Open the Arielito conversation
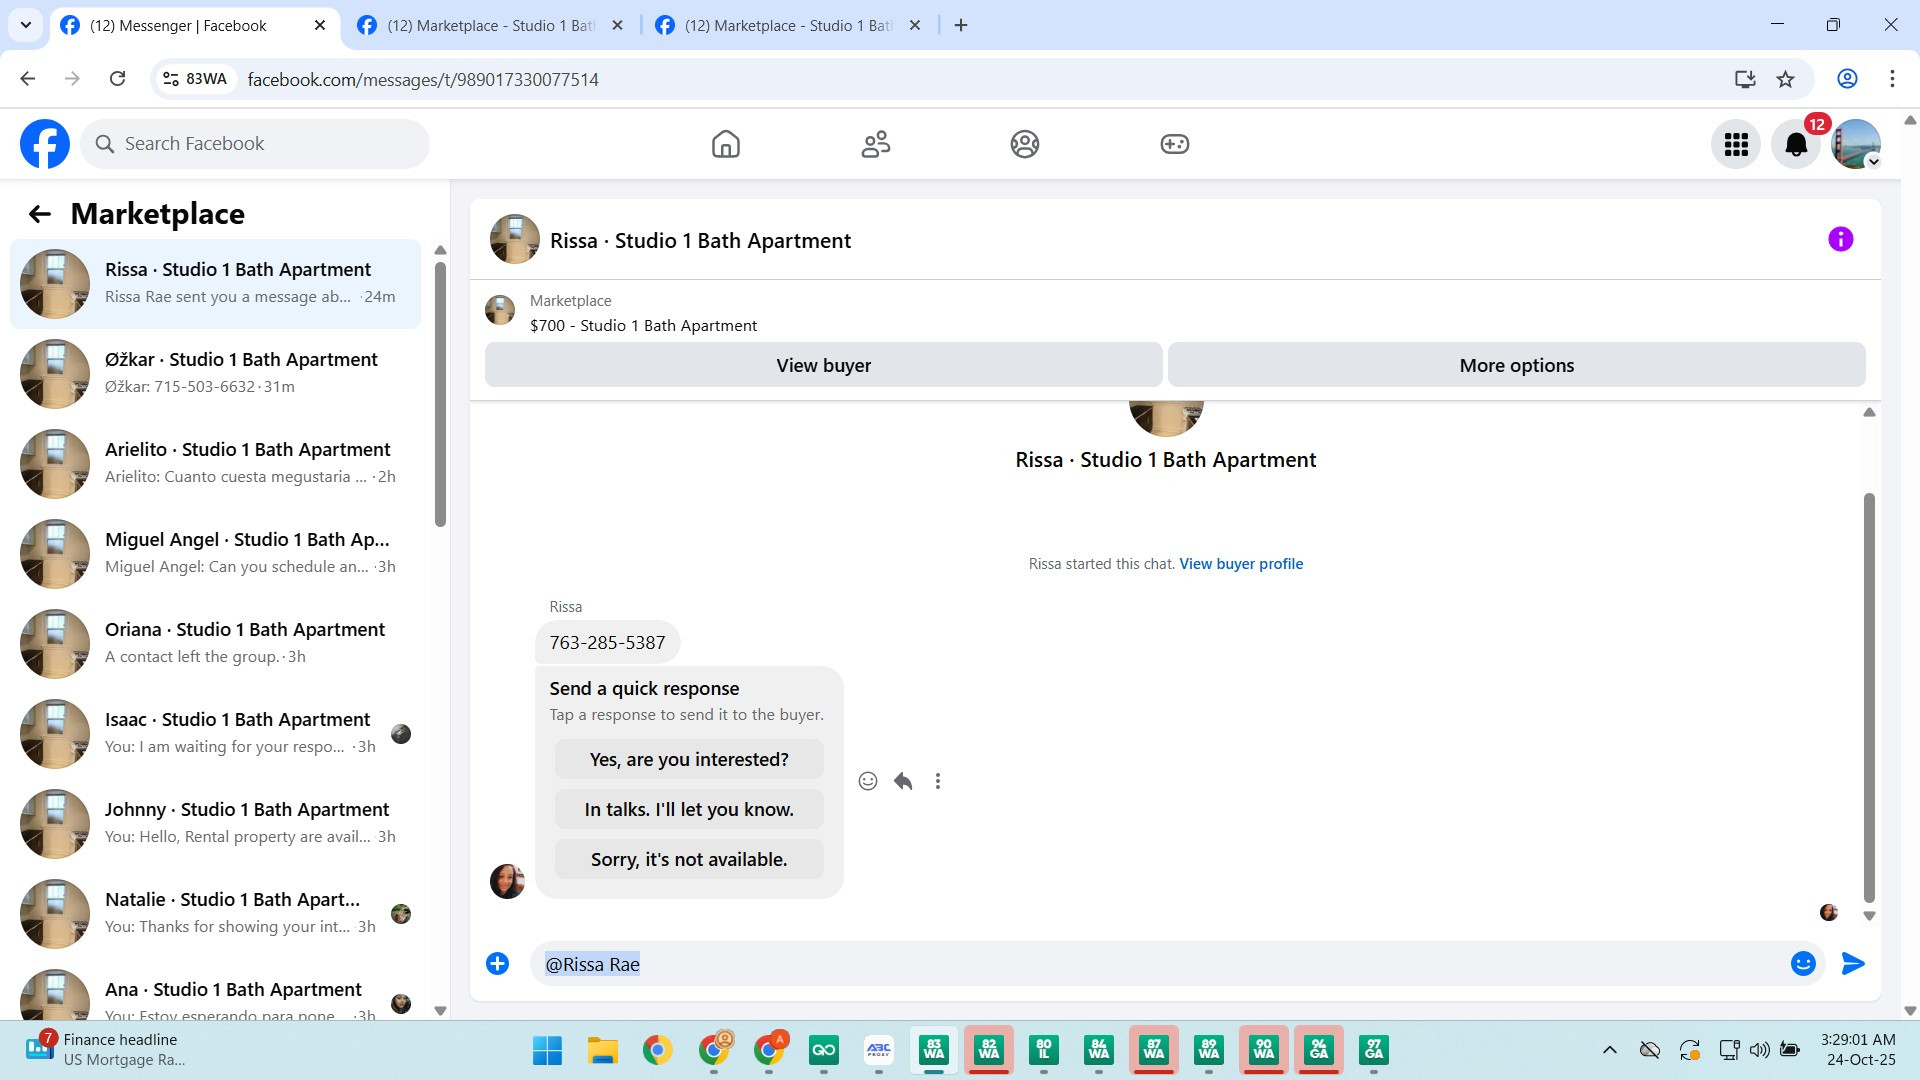 (x=215, y=463)
